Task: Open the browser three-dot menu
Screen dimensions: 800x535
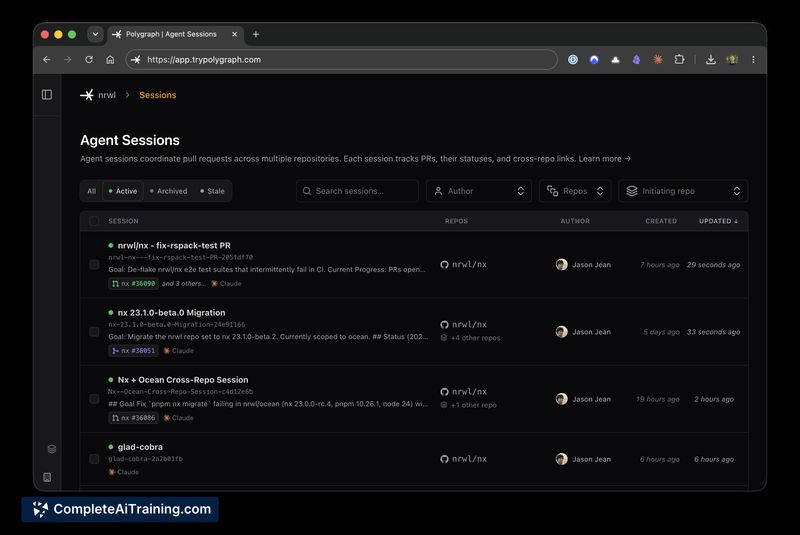Action: [753, 60]
